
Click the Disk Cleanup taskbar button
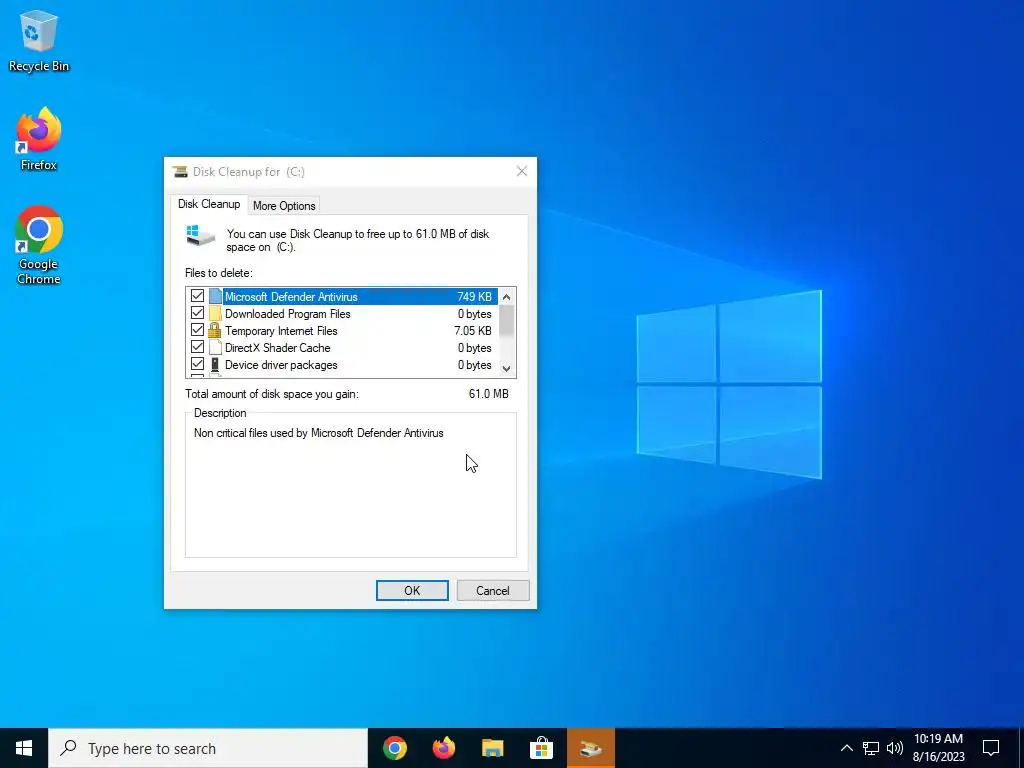[591, 748]
